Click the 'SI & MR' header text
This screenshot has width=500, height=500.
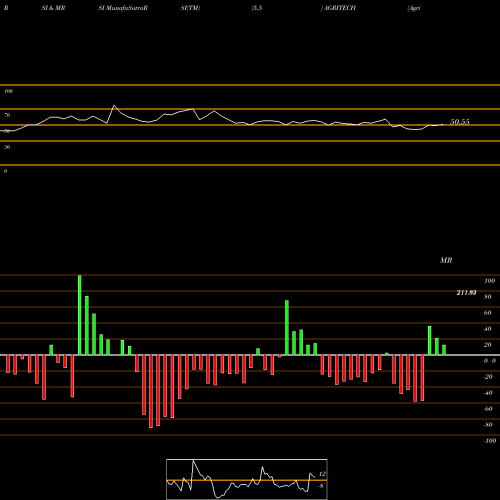point(53,8)
